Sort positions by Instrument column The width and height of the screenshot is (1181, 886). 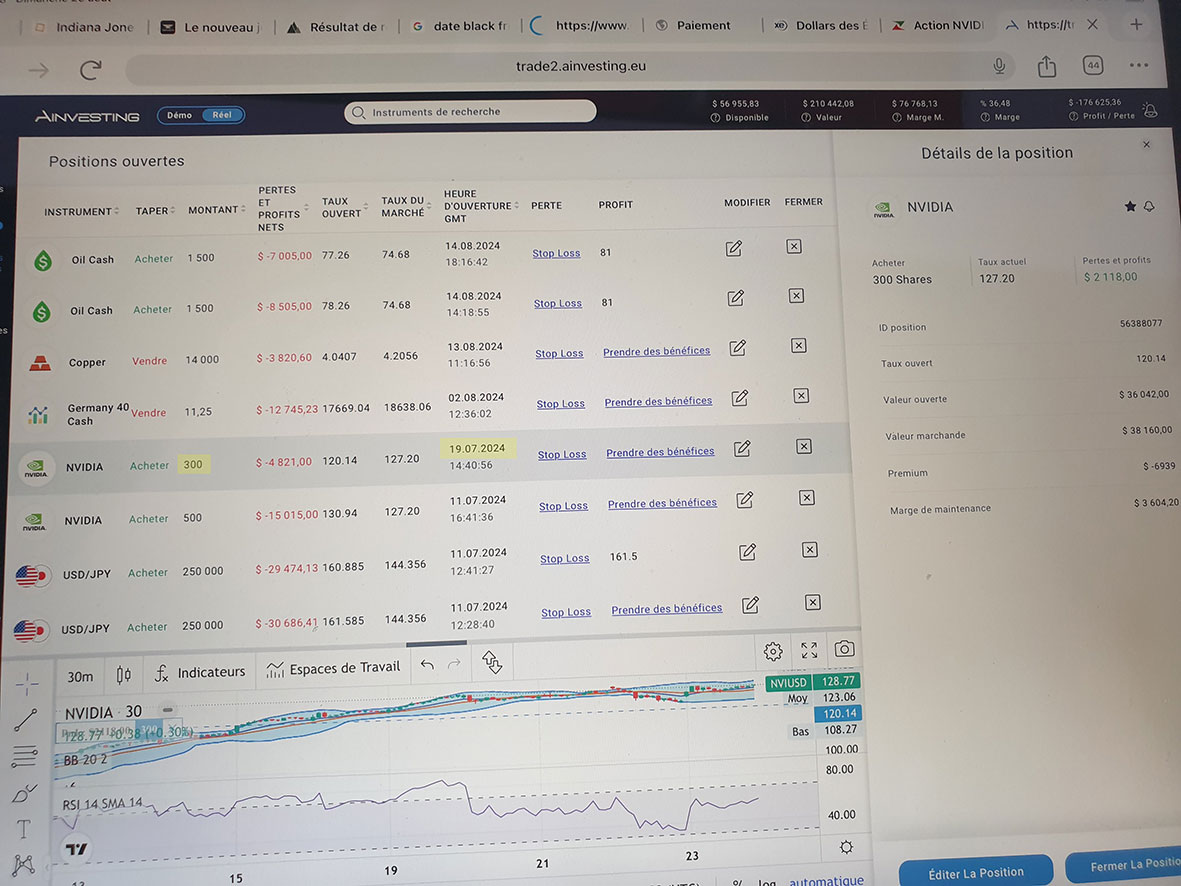[80, 212]
